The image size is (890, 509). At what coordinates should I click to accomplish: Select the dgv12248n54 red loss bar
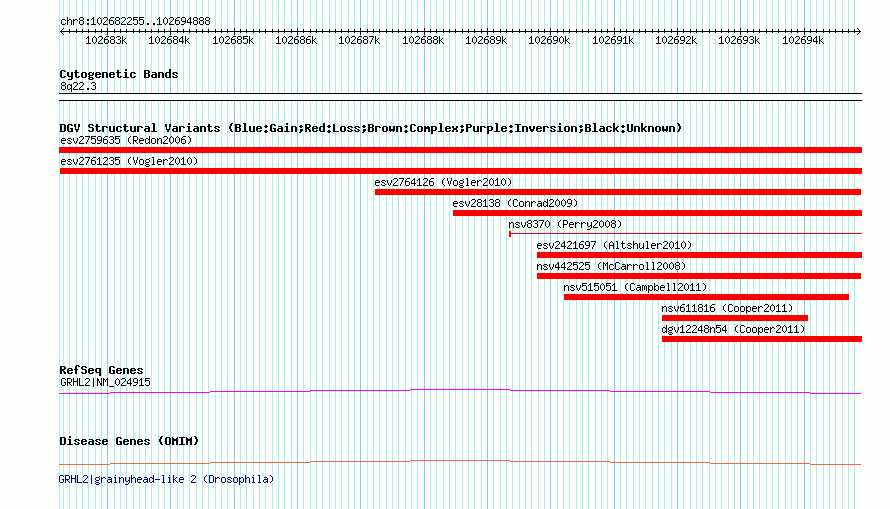[x=762, y=339]
